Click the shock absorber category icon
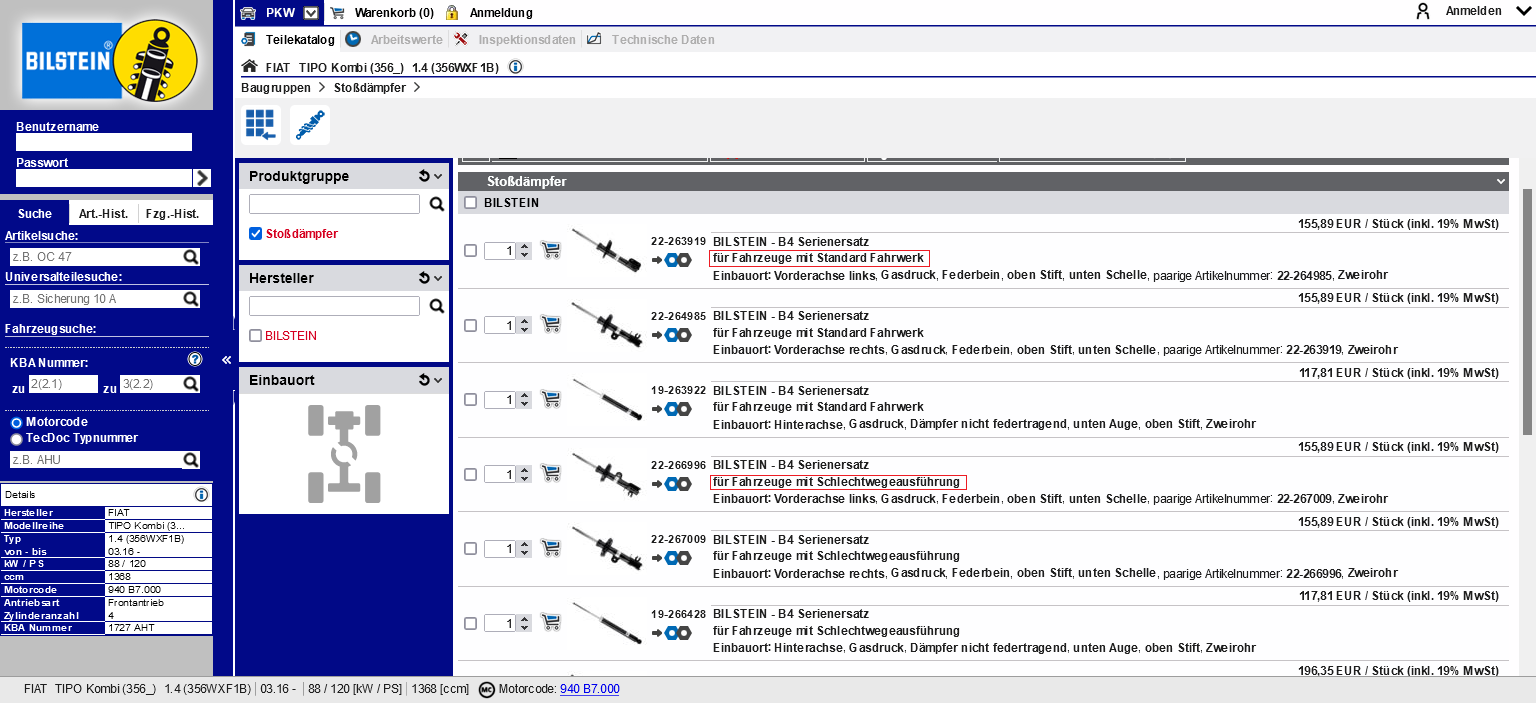Viewport: 1536px width, 703px height. (x=310, y=125)
